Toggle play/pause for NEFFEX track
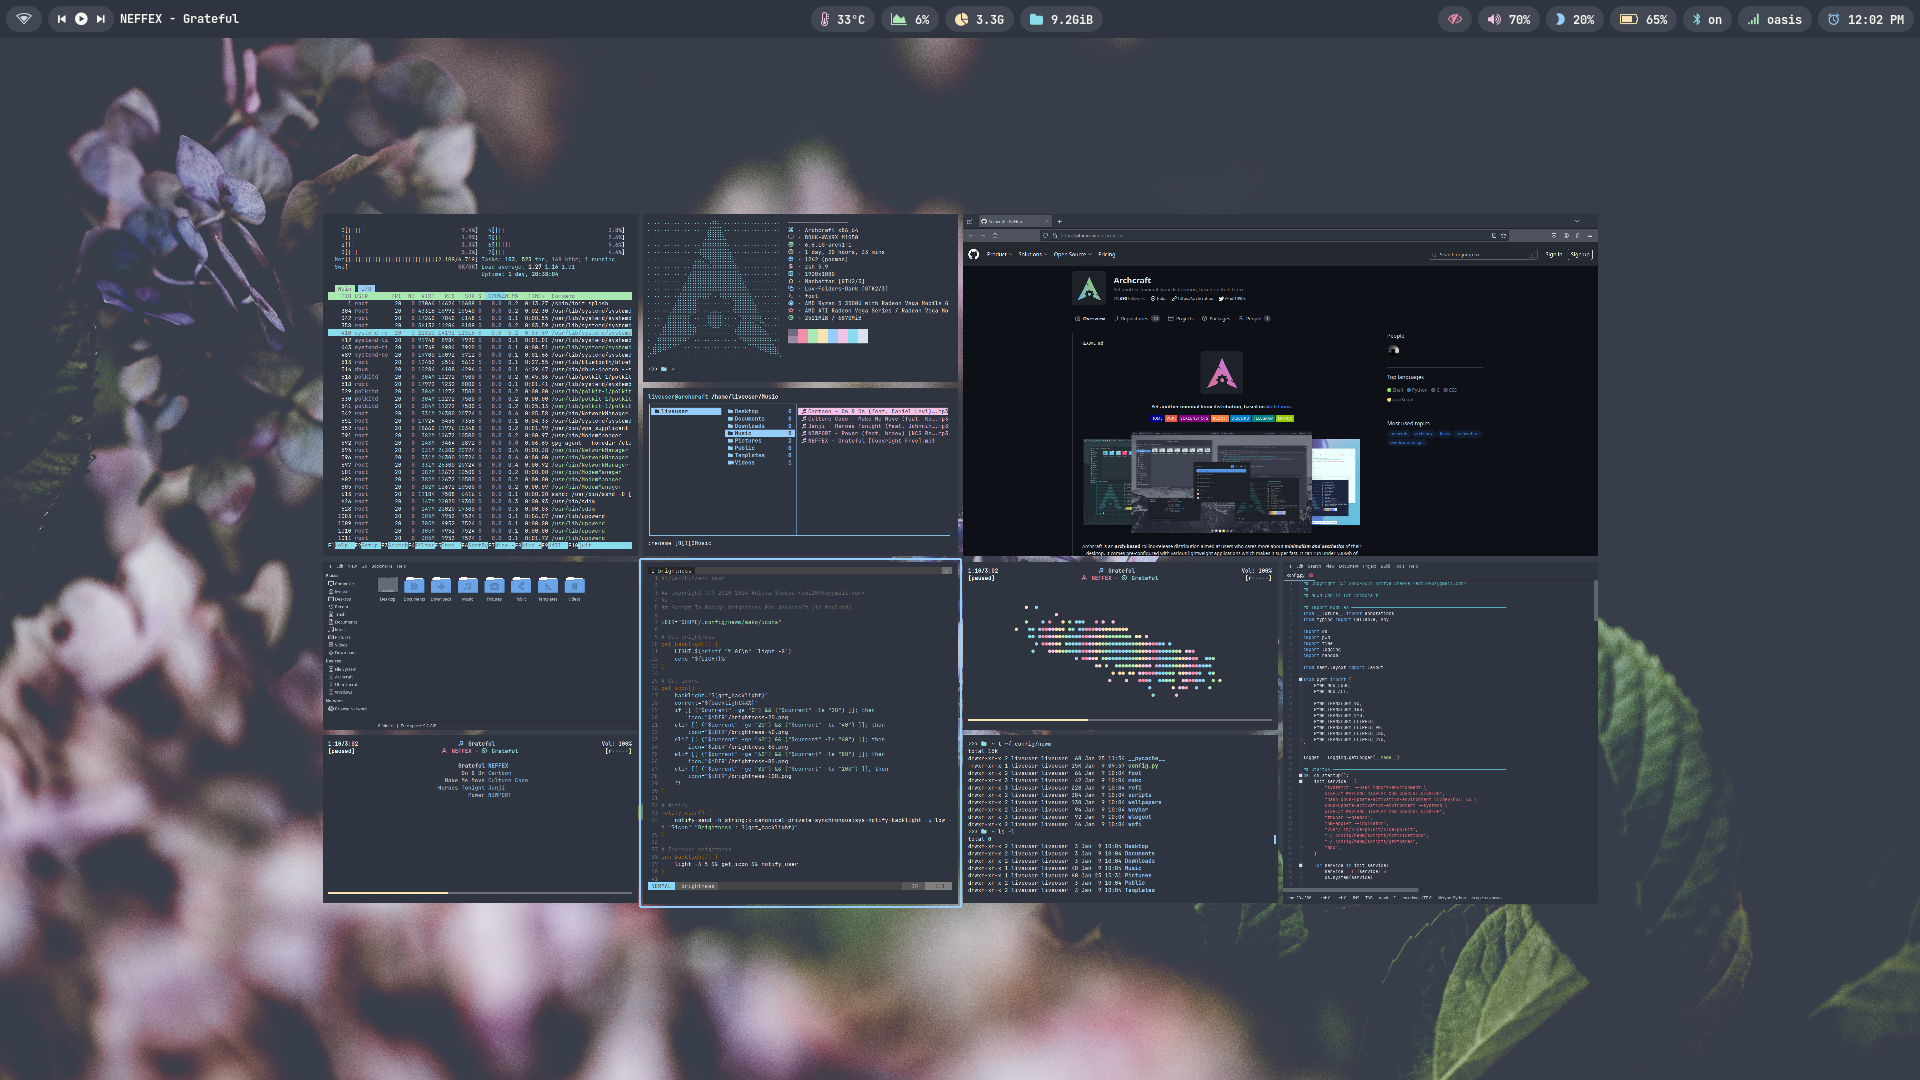Viewport: 1920px width, 1080px height. [81, 19]
